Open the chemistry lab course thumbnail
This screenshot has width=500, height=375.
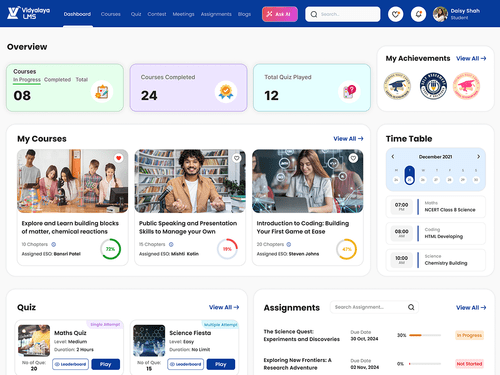click(x=73, y=181)
